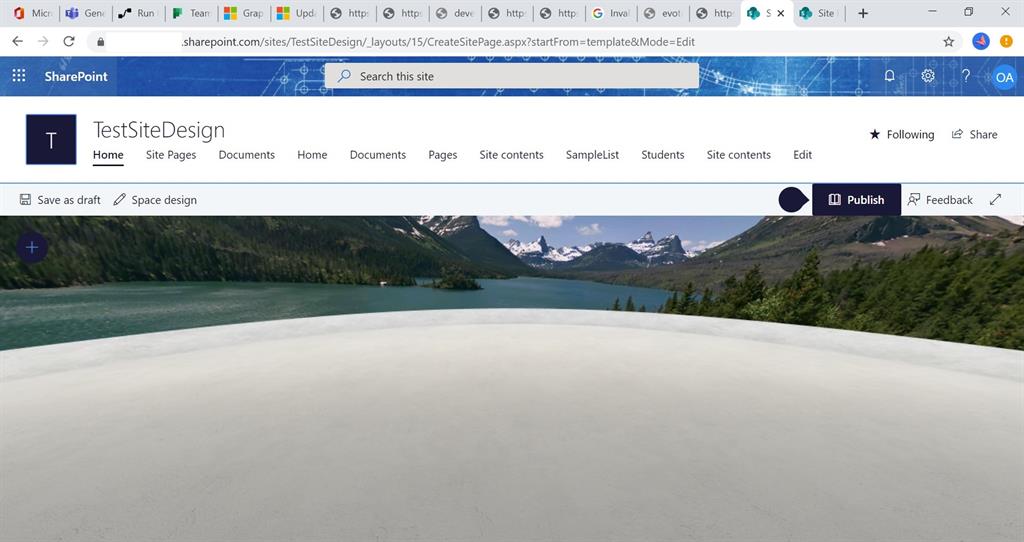Switch to the Site browser tab
This screenshot has width=1024, height=542.
(x=819, y=13)
